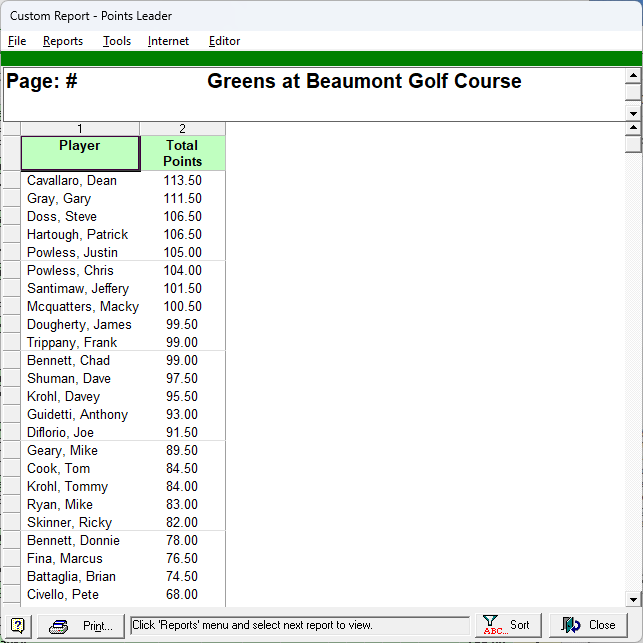Click header pane scroll down arrow

pos(632,114)
